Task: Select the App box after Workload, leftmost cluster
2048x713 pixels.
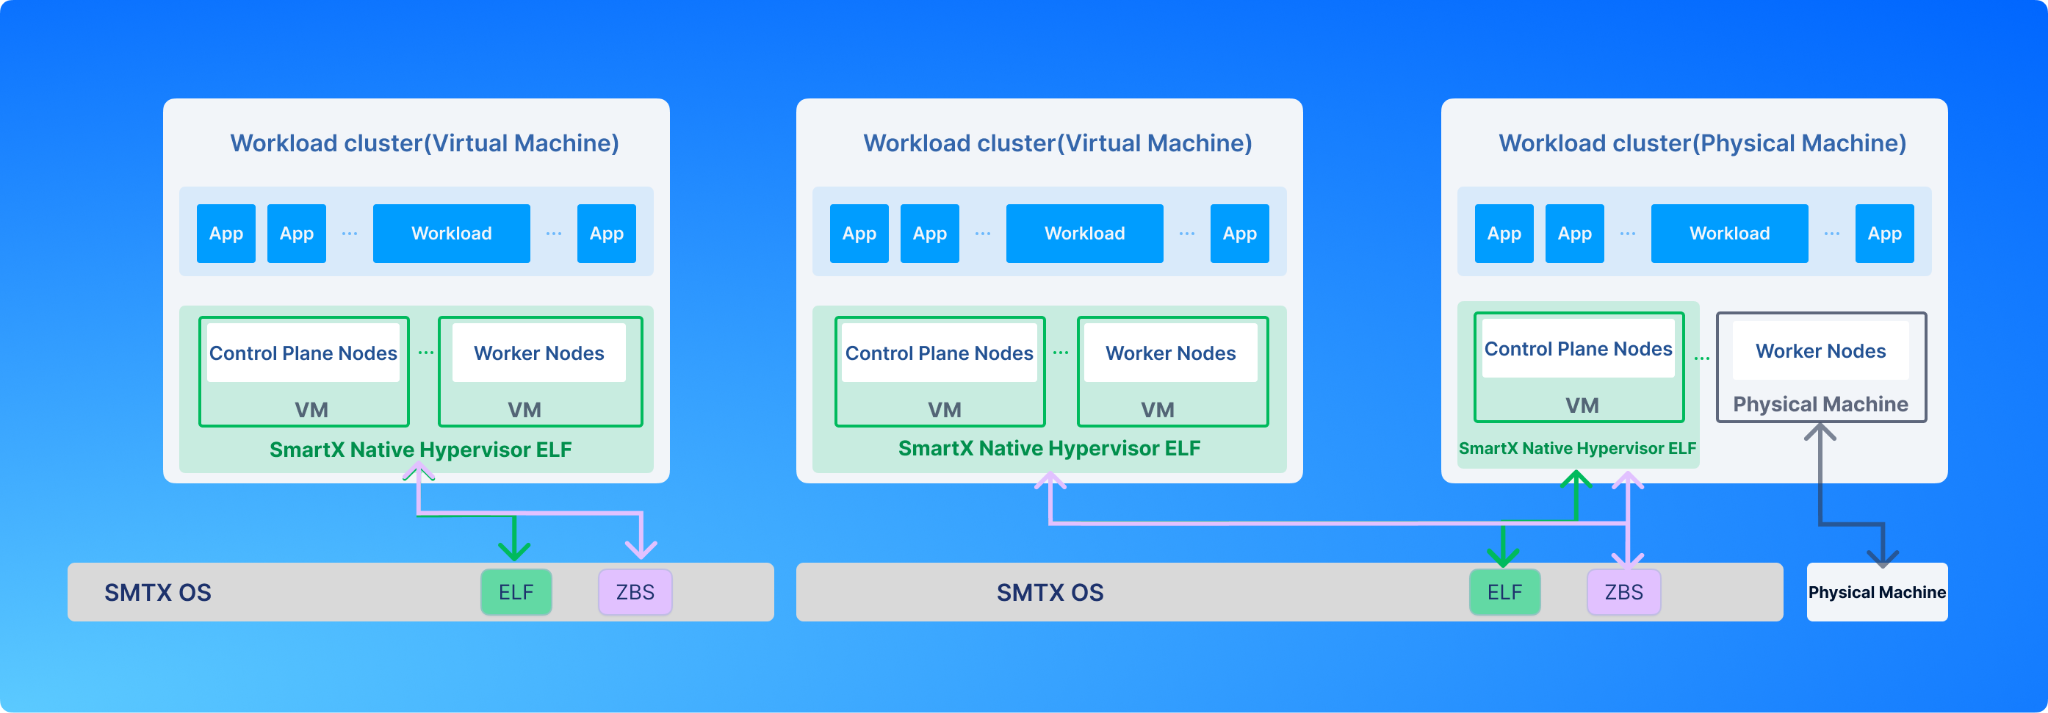Action: coord(606,233)
